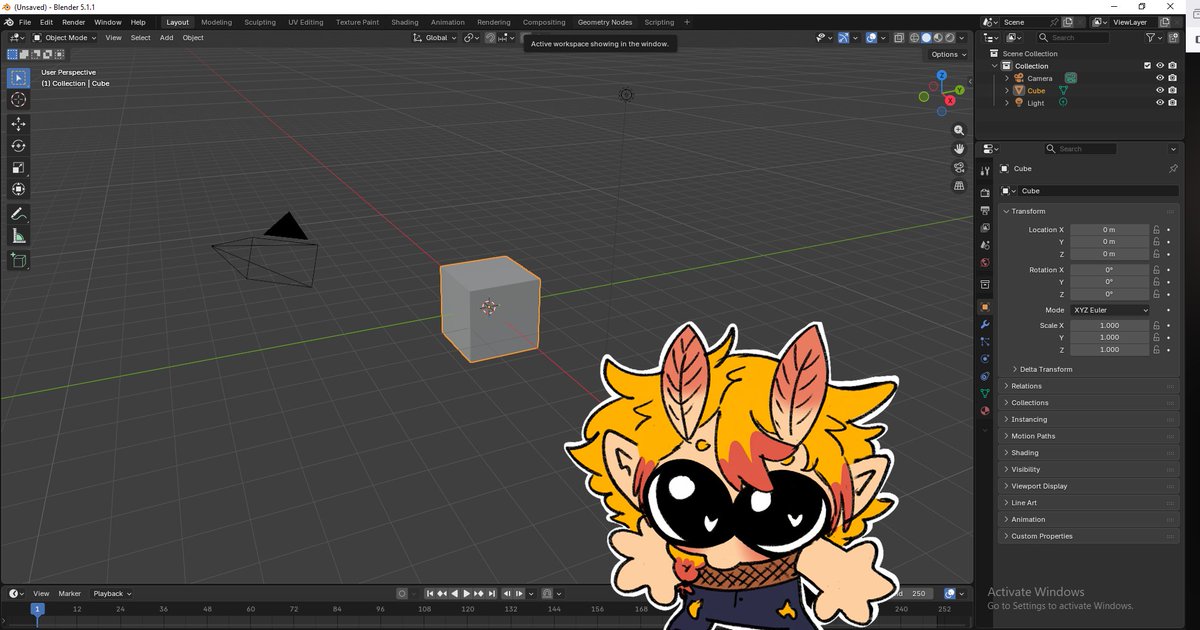Open the XYZ Euler rotation mode dropdown
The width and height of the screenshot is (1200, 630).
coord(1109,310)
